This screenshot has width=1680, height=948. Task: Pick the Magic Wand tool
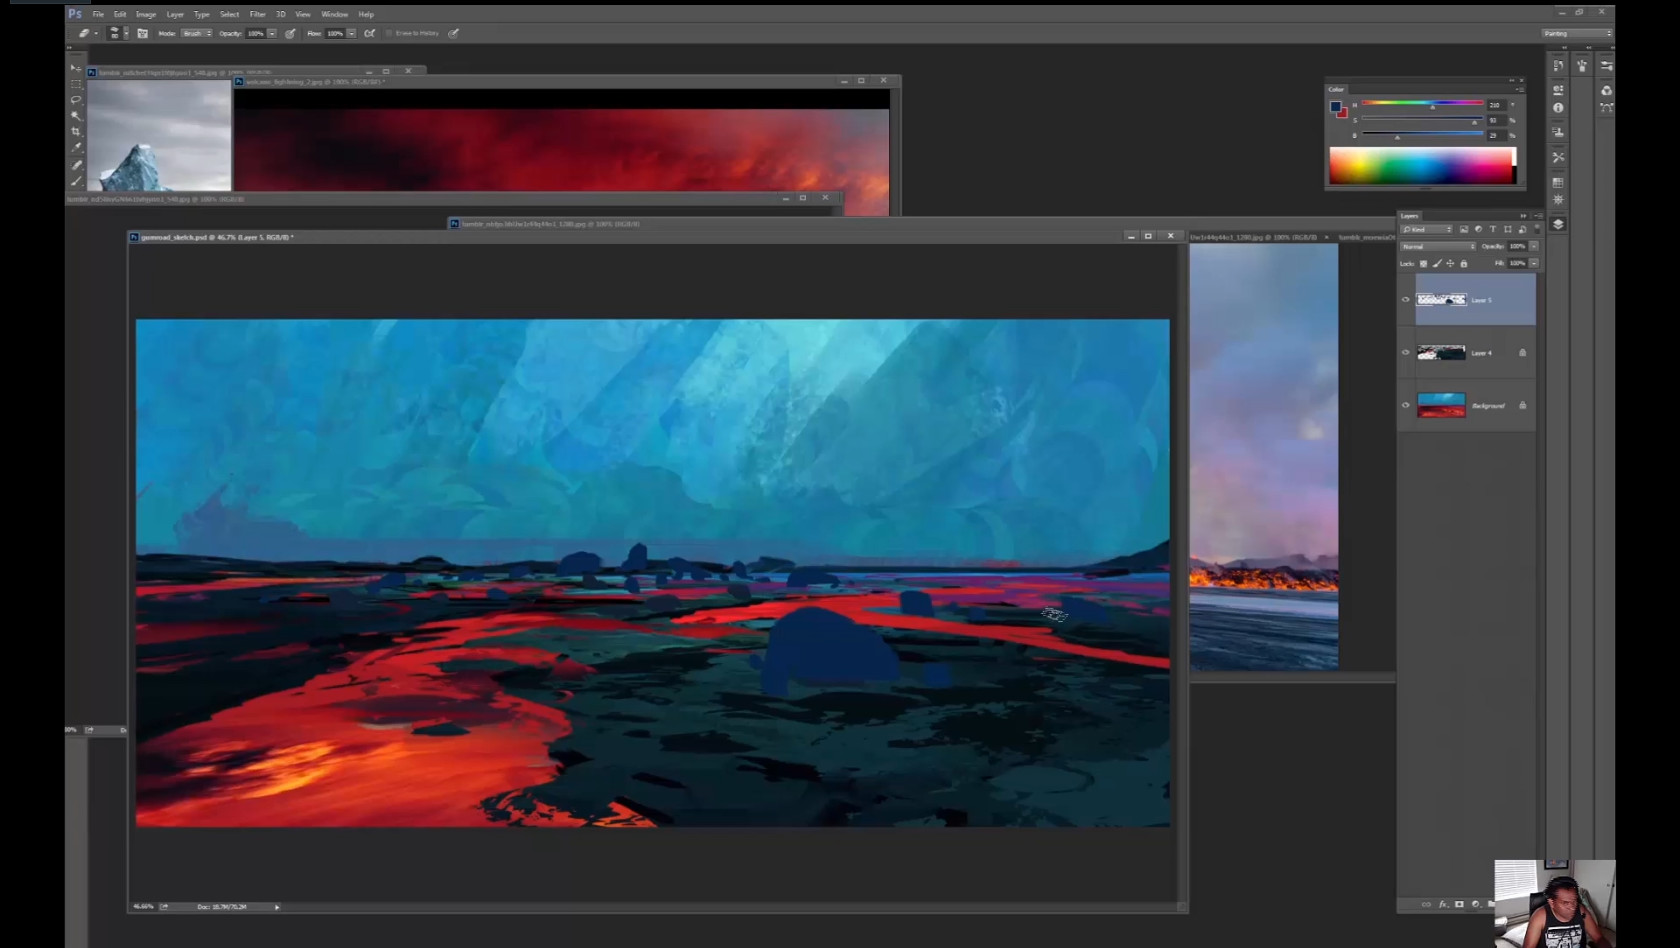[x=76, y=116]
